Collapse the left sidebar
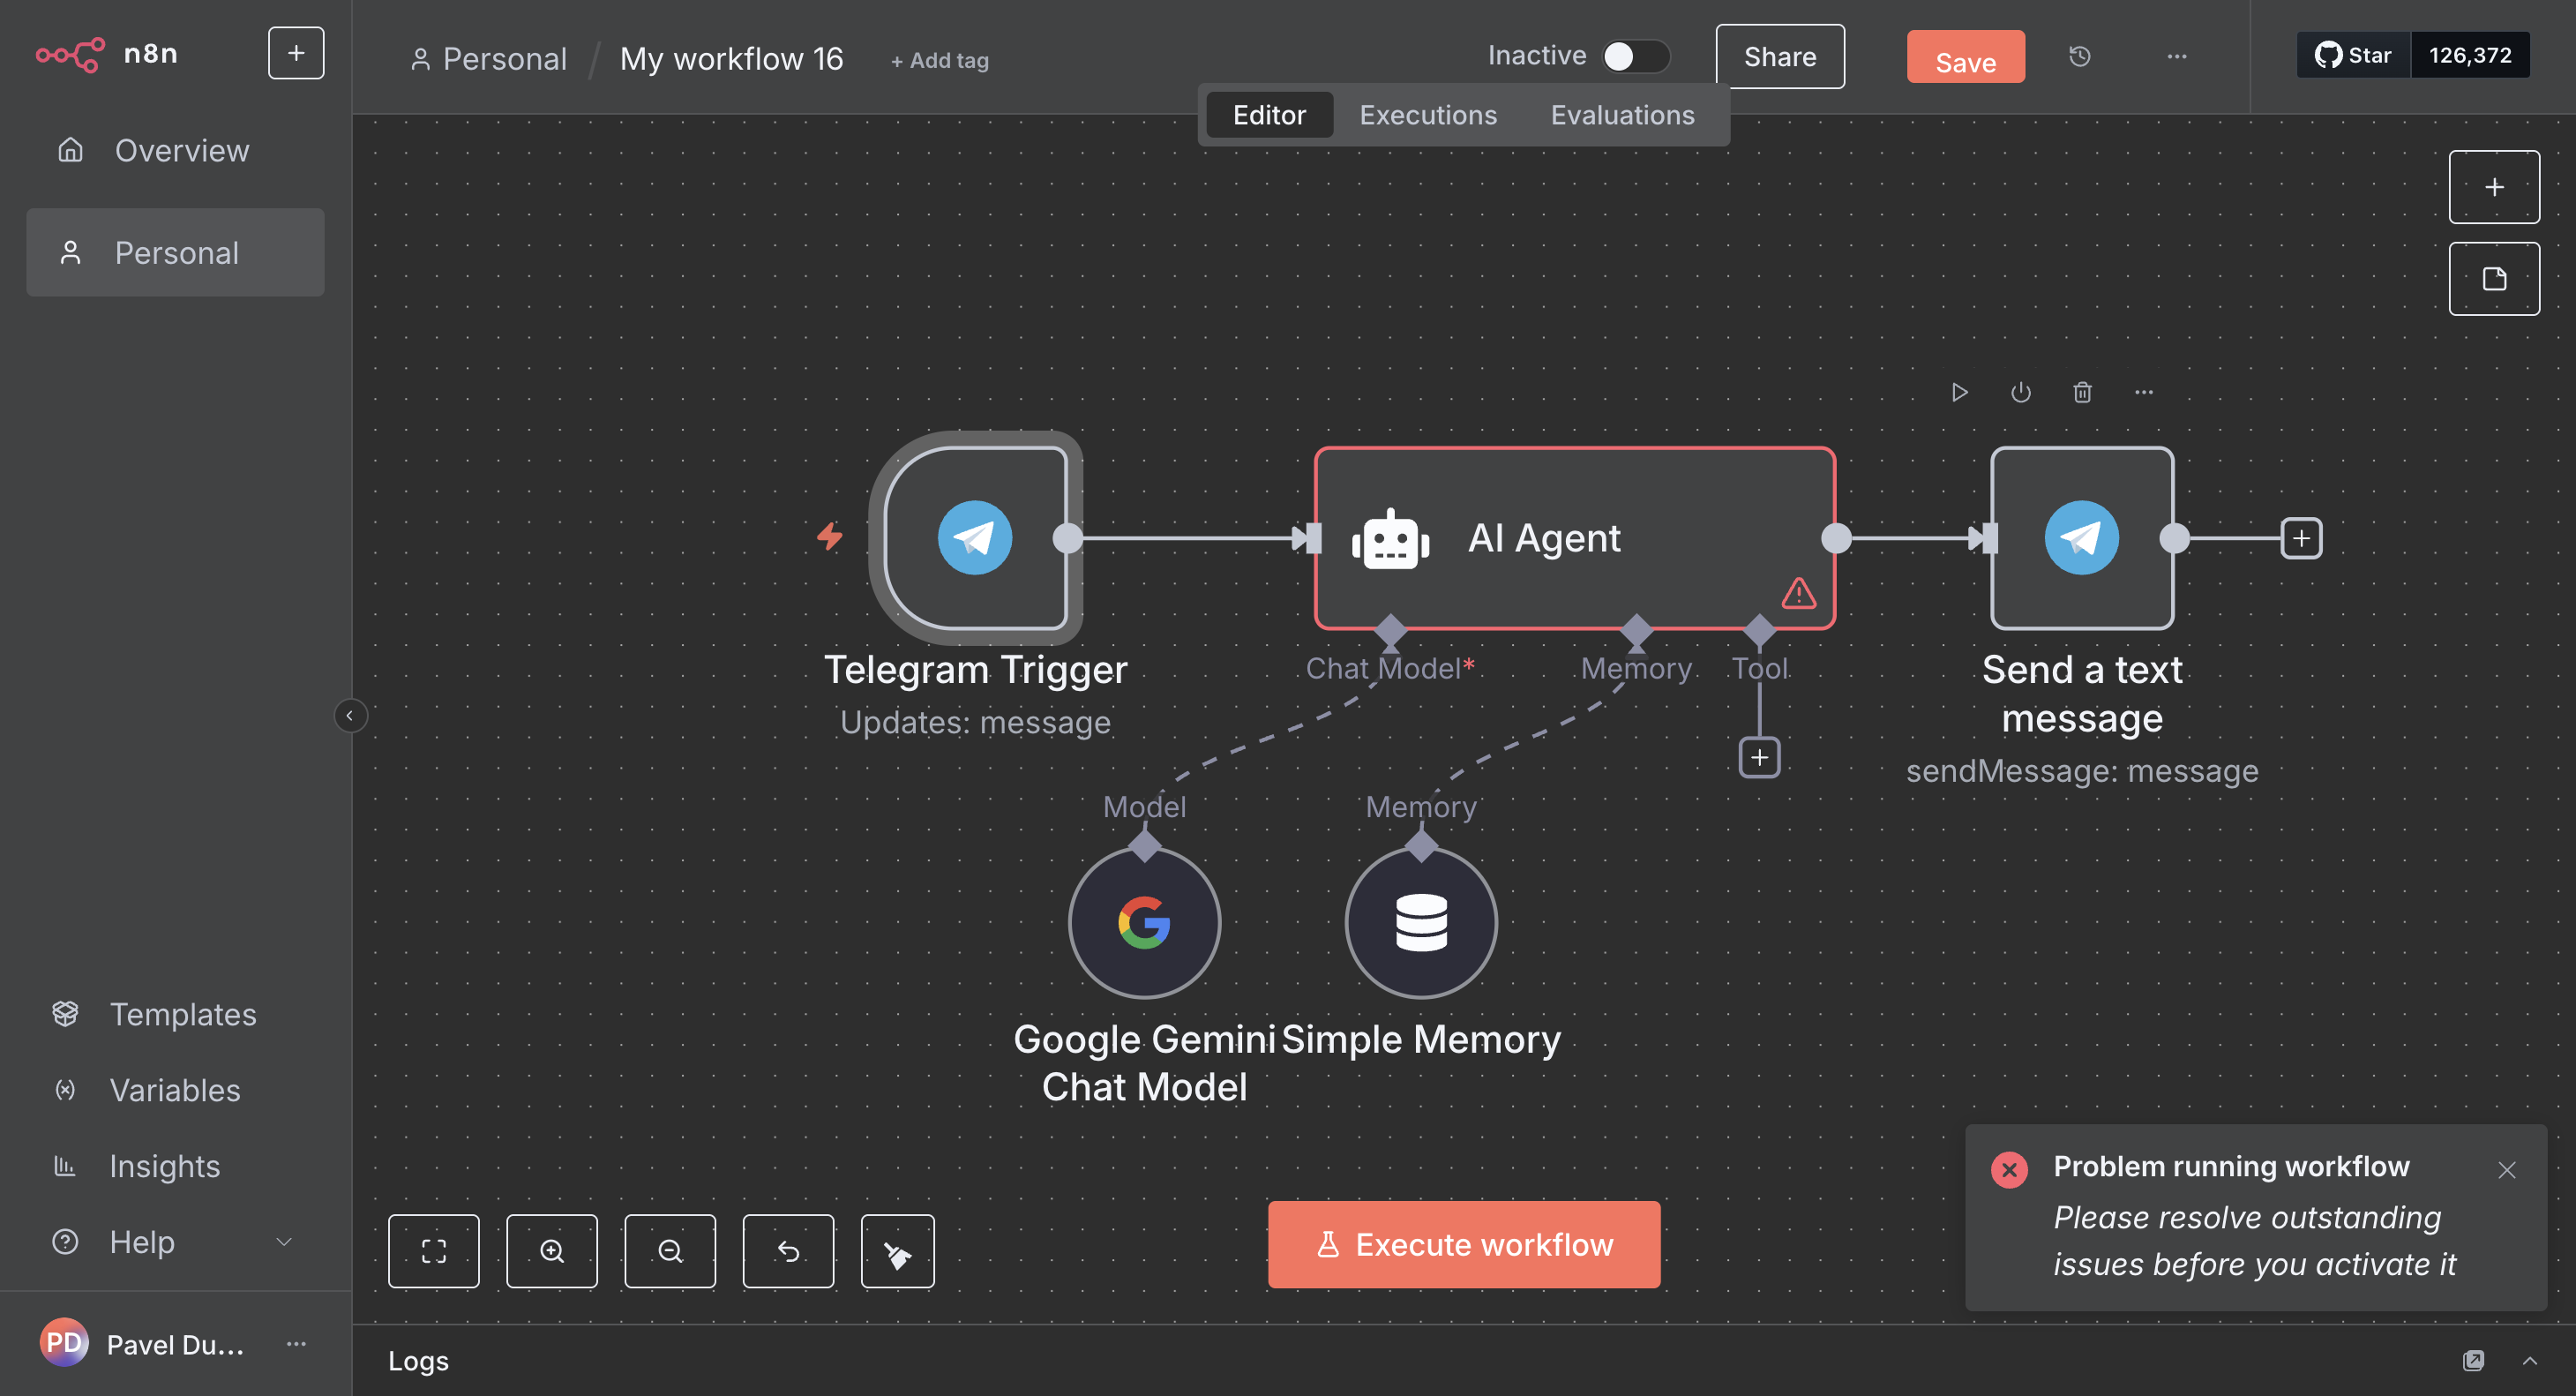2576x1396 pixels. [x=349, y=715]
